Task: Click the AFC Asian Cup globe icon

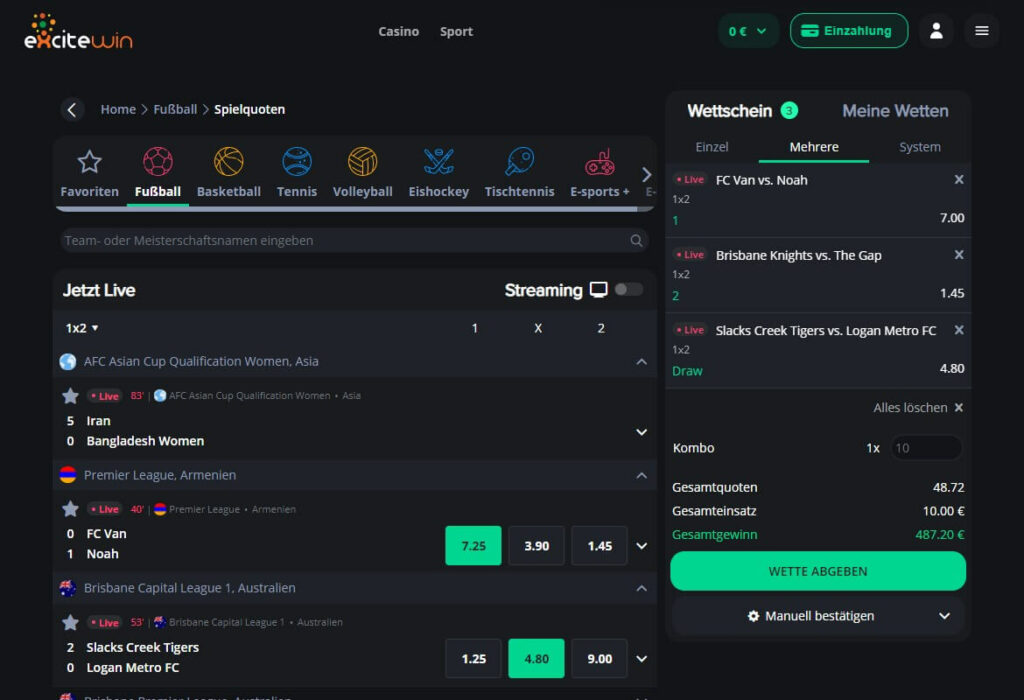Action: tap(68, 361)
